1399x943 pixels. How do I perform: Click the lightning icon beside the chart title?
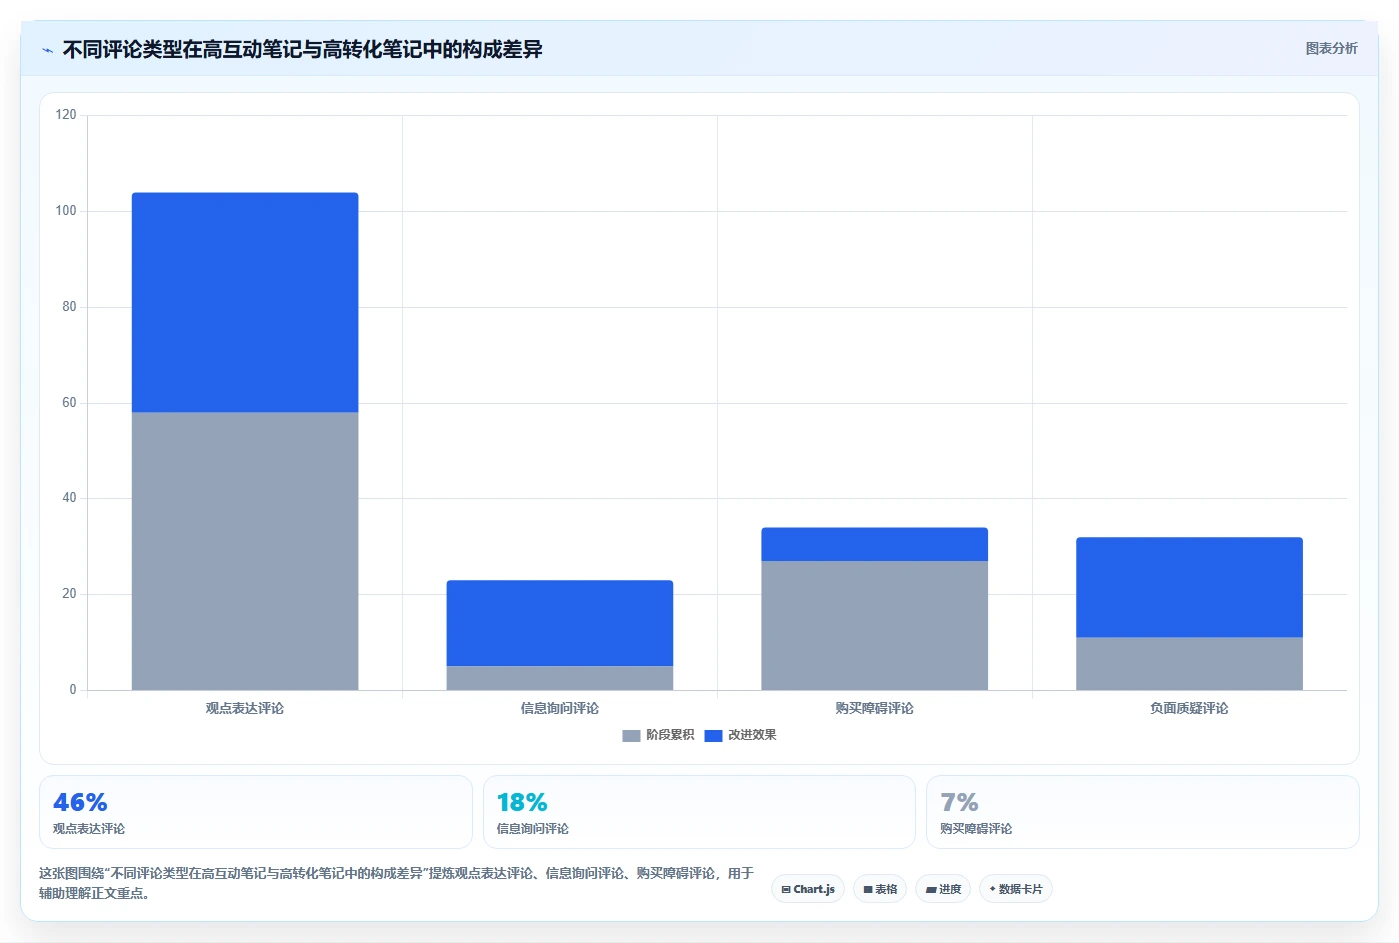(47, 50)
